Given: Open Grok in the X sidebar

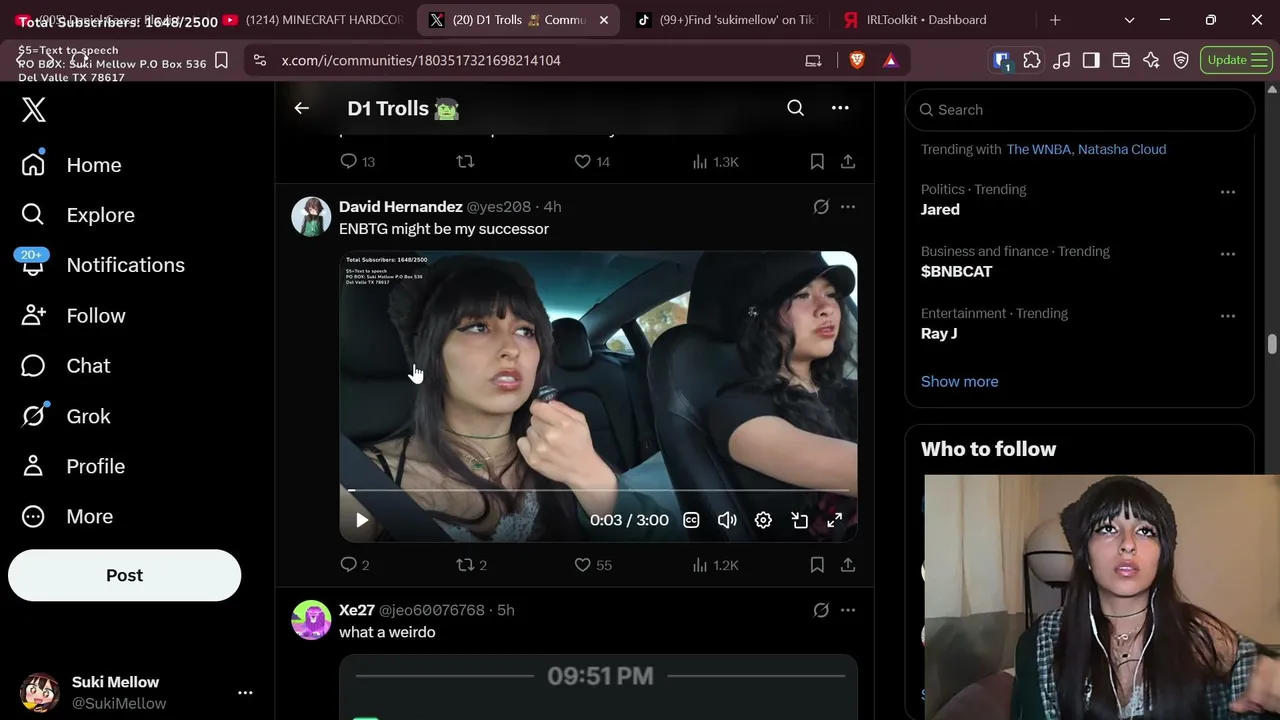Looking at the screenshot, I should (66, 416).
